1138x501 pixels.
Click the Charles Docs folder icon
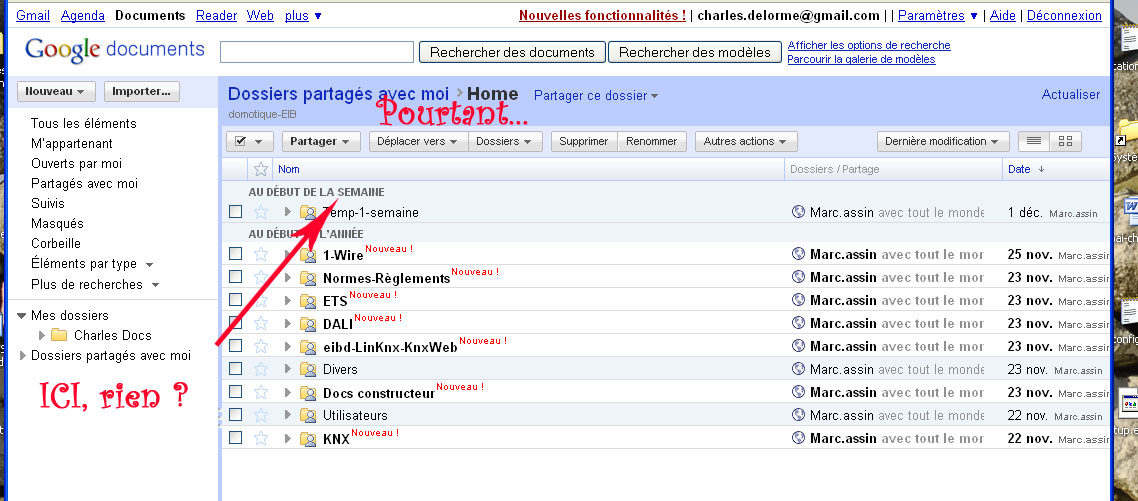[59, 335]
